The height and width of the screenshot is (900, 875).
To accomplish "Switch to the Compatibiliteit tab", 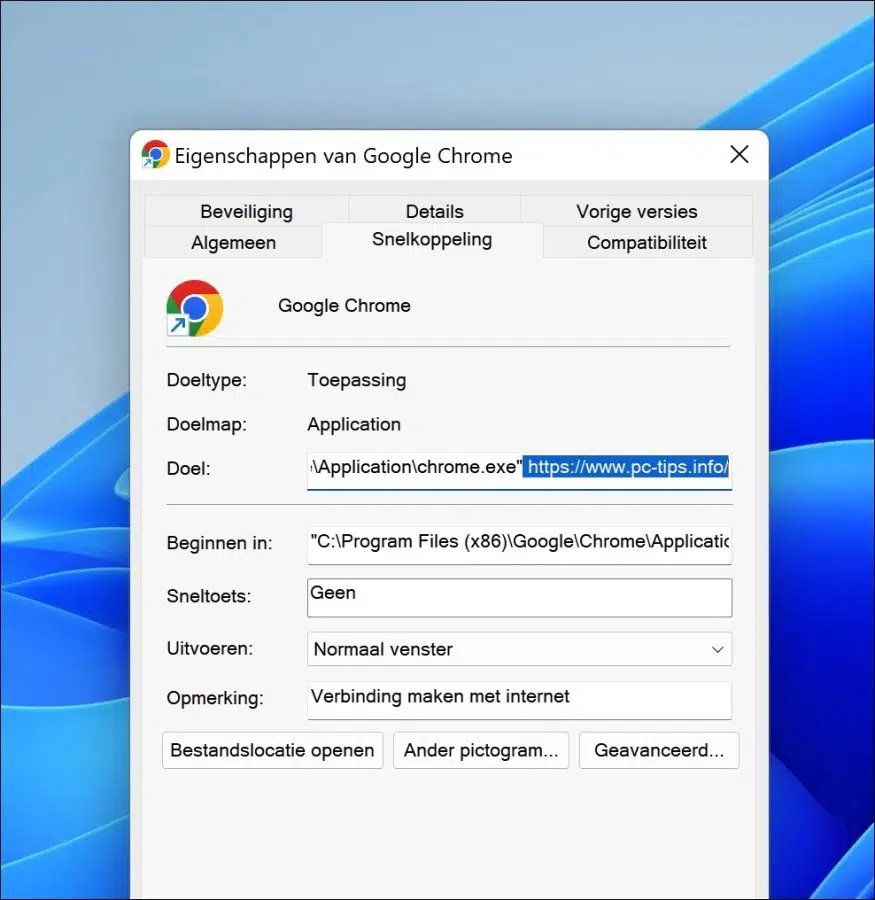I will 646,242.
